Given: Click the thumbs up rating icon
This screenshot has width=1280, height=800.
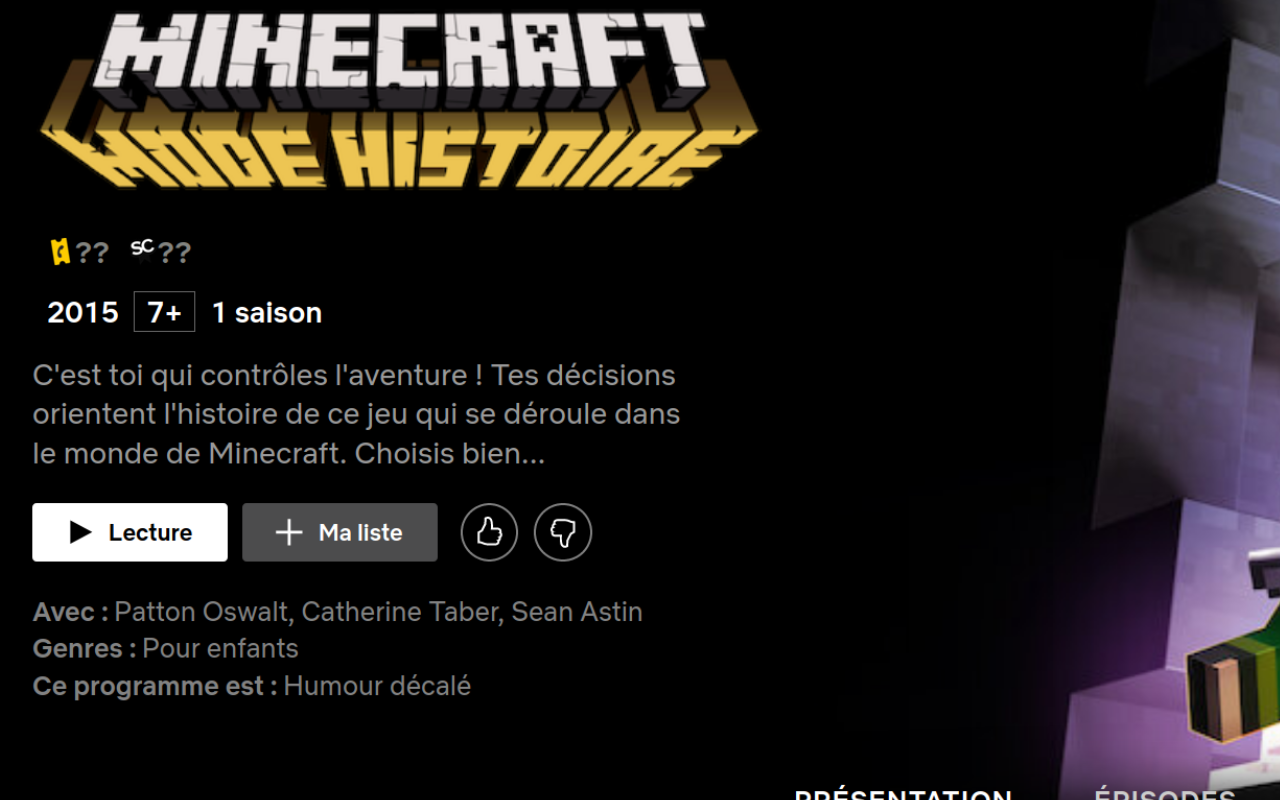Looking at the screenshot, I should 489,532.
